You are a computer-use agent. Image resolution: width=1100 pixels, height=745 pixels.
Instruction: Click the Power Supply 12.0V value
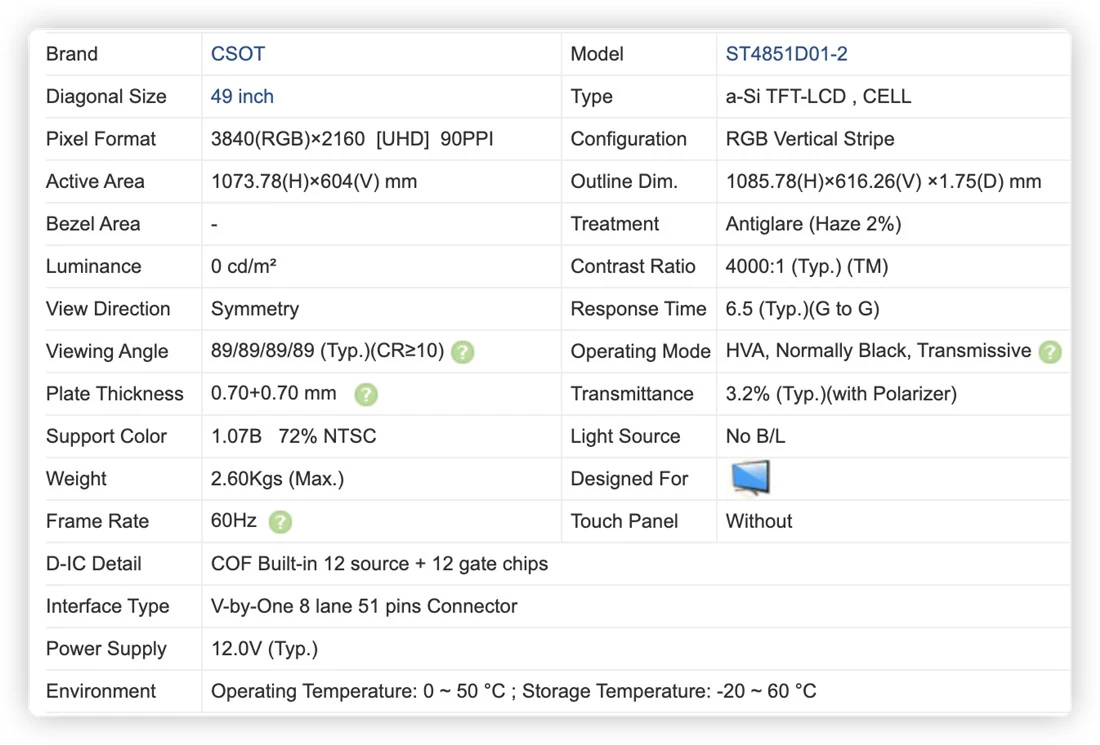point(264,649)
